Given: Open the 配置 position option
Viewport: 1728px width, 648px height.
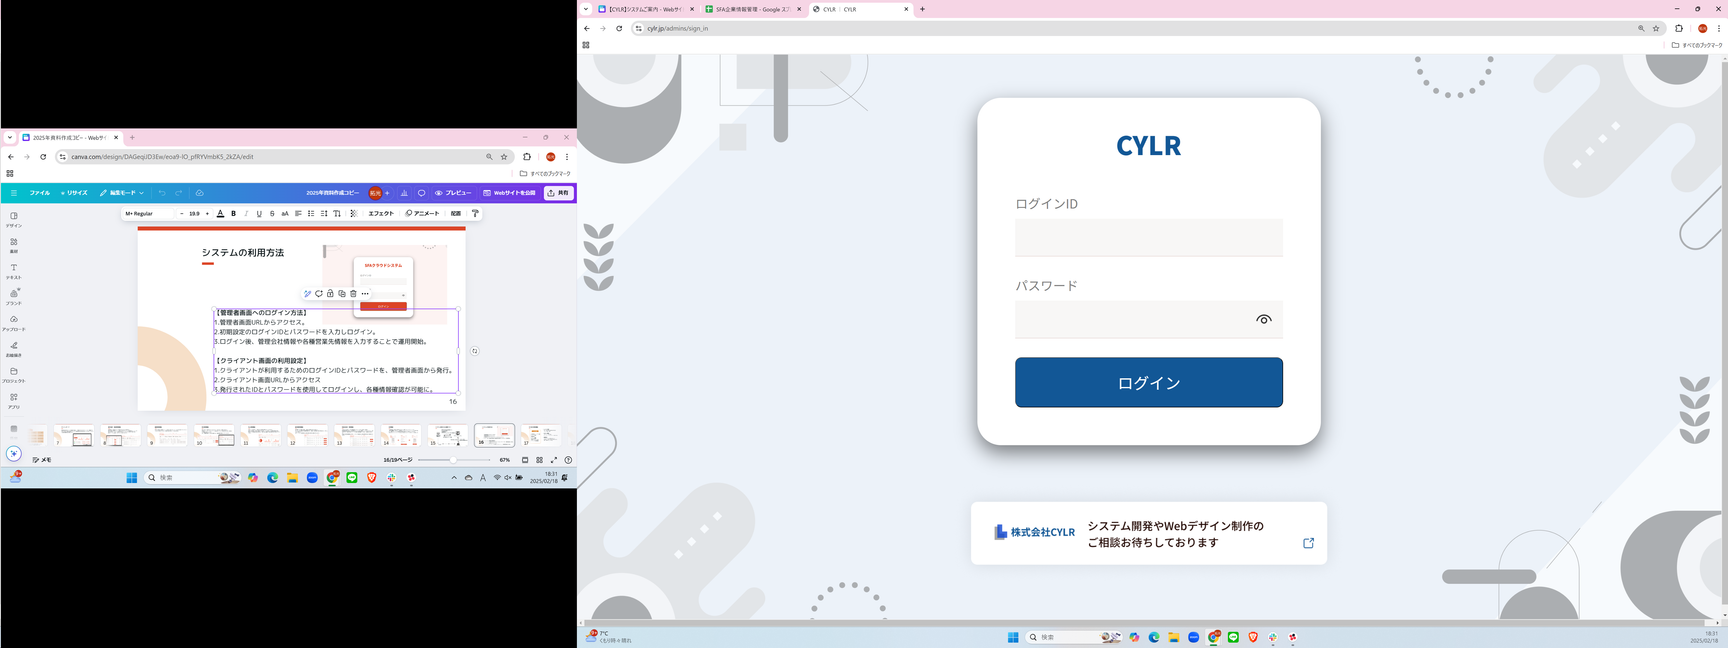Looking at the screenshot, I should click(x=456, y=213).
